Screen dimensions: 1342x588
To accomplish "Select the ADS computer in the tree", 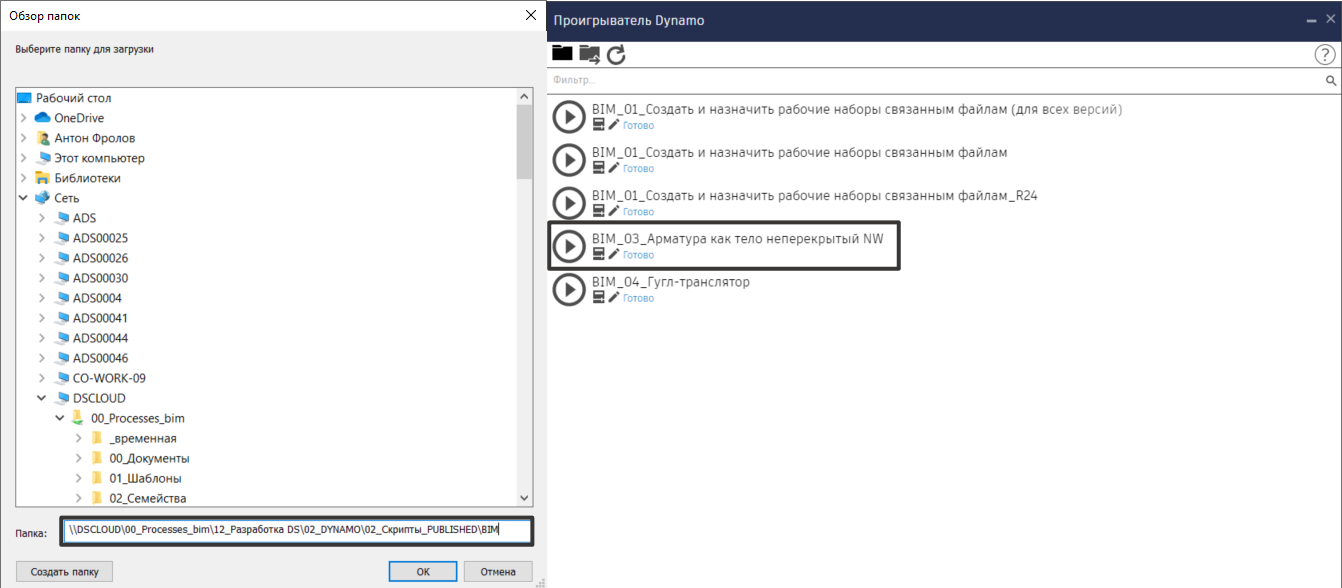I will click(x=84, y=218).
